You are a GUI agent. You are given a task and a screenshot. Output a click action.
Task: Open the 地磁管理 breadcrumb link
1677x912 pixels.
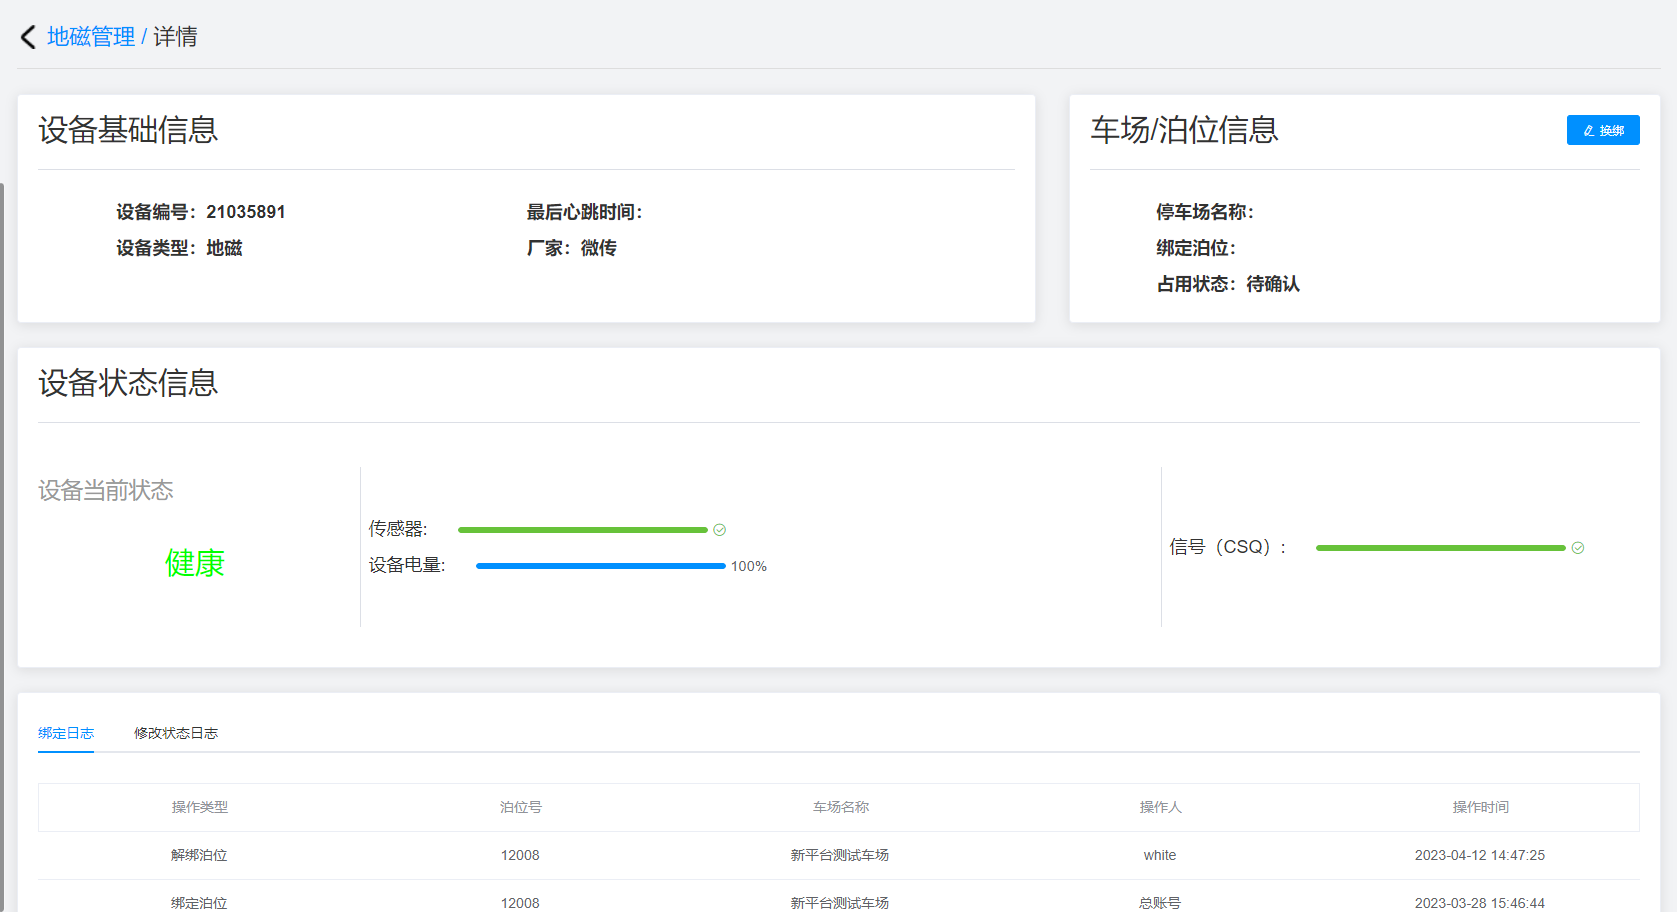coord(91,37)
